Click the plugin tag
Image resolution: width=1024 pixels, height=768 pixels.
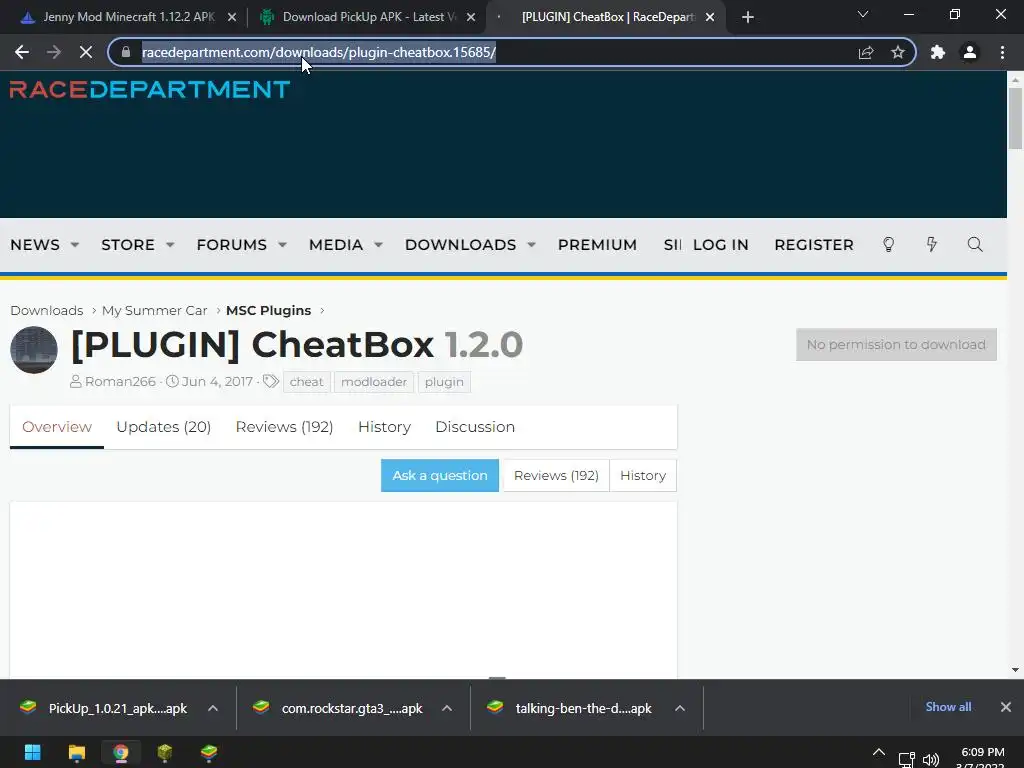[444, 382]
